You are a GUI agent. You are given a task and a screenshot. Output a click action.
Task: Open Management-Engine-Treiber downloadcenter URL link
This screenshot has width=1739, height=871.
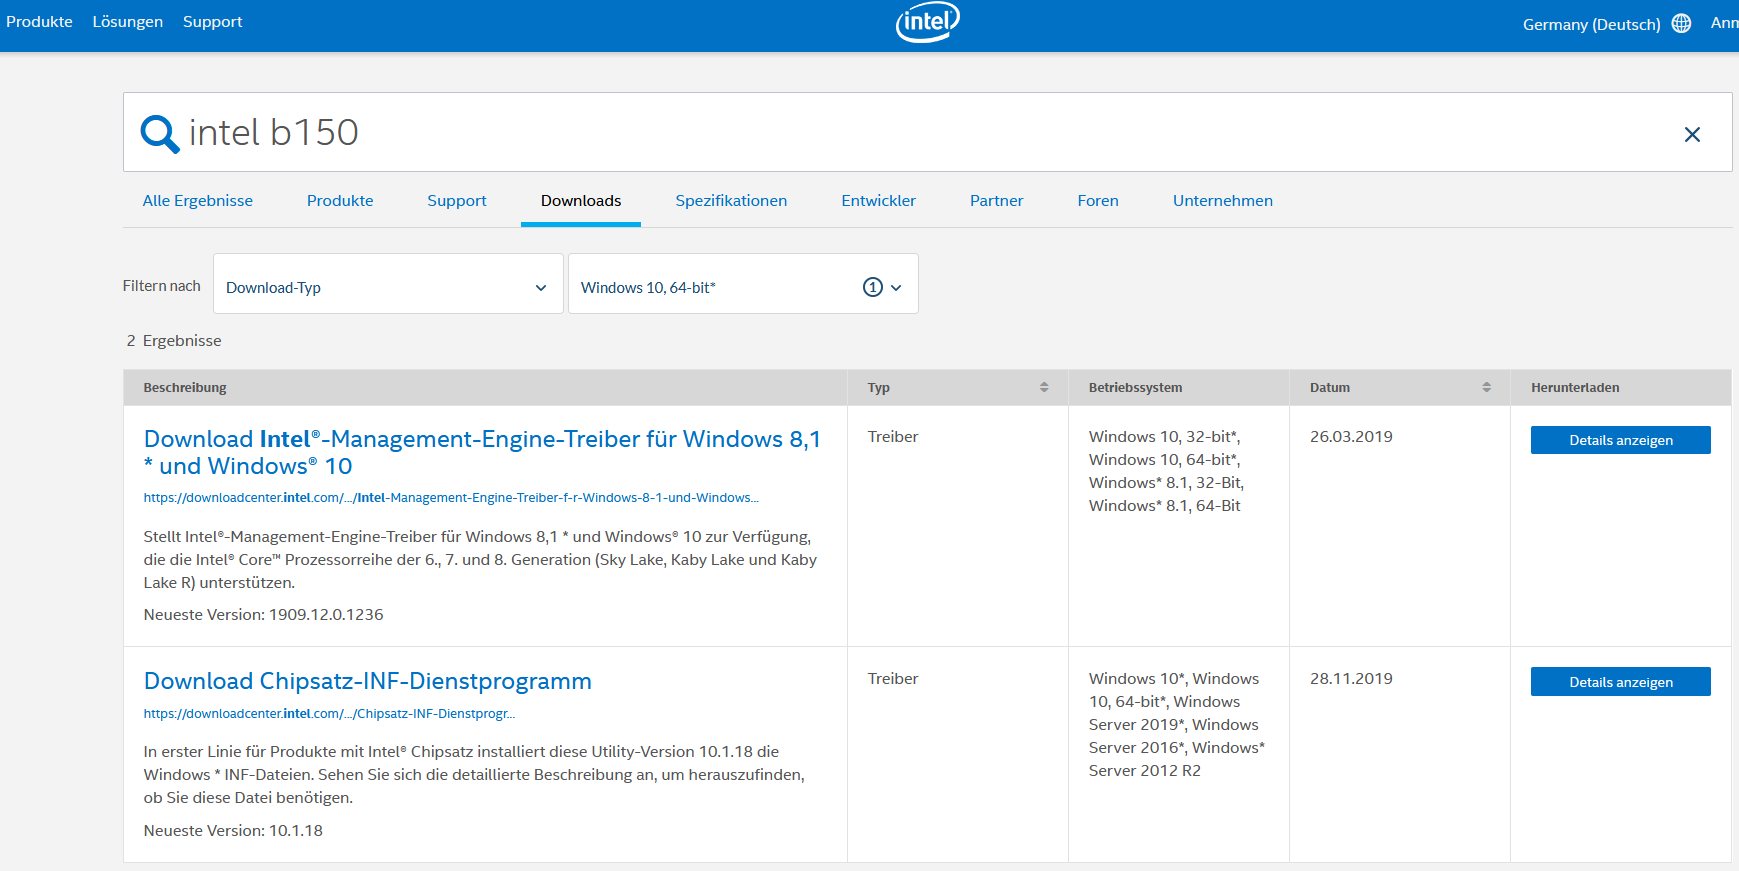[x=451, y=498]
